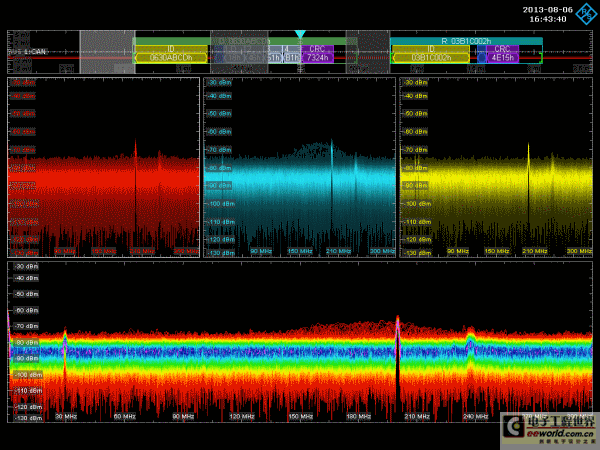Click the cyan trigger position marker
This screenshot has width=600, height=450.
(300, 34)
